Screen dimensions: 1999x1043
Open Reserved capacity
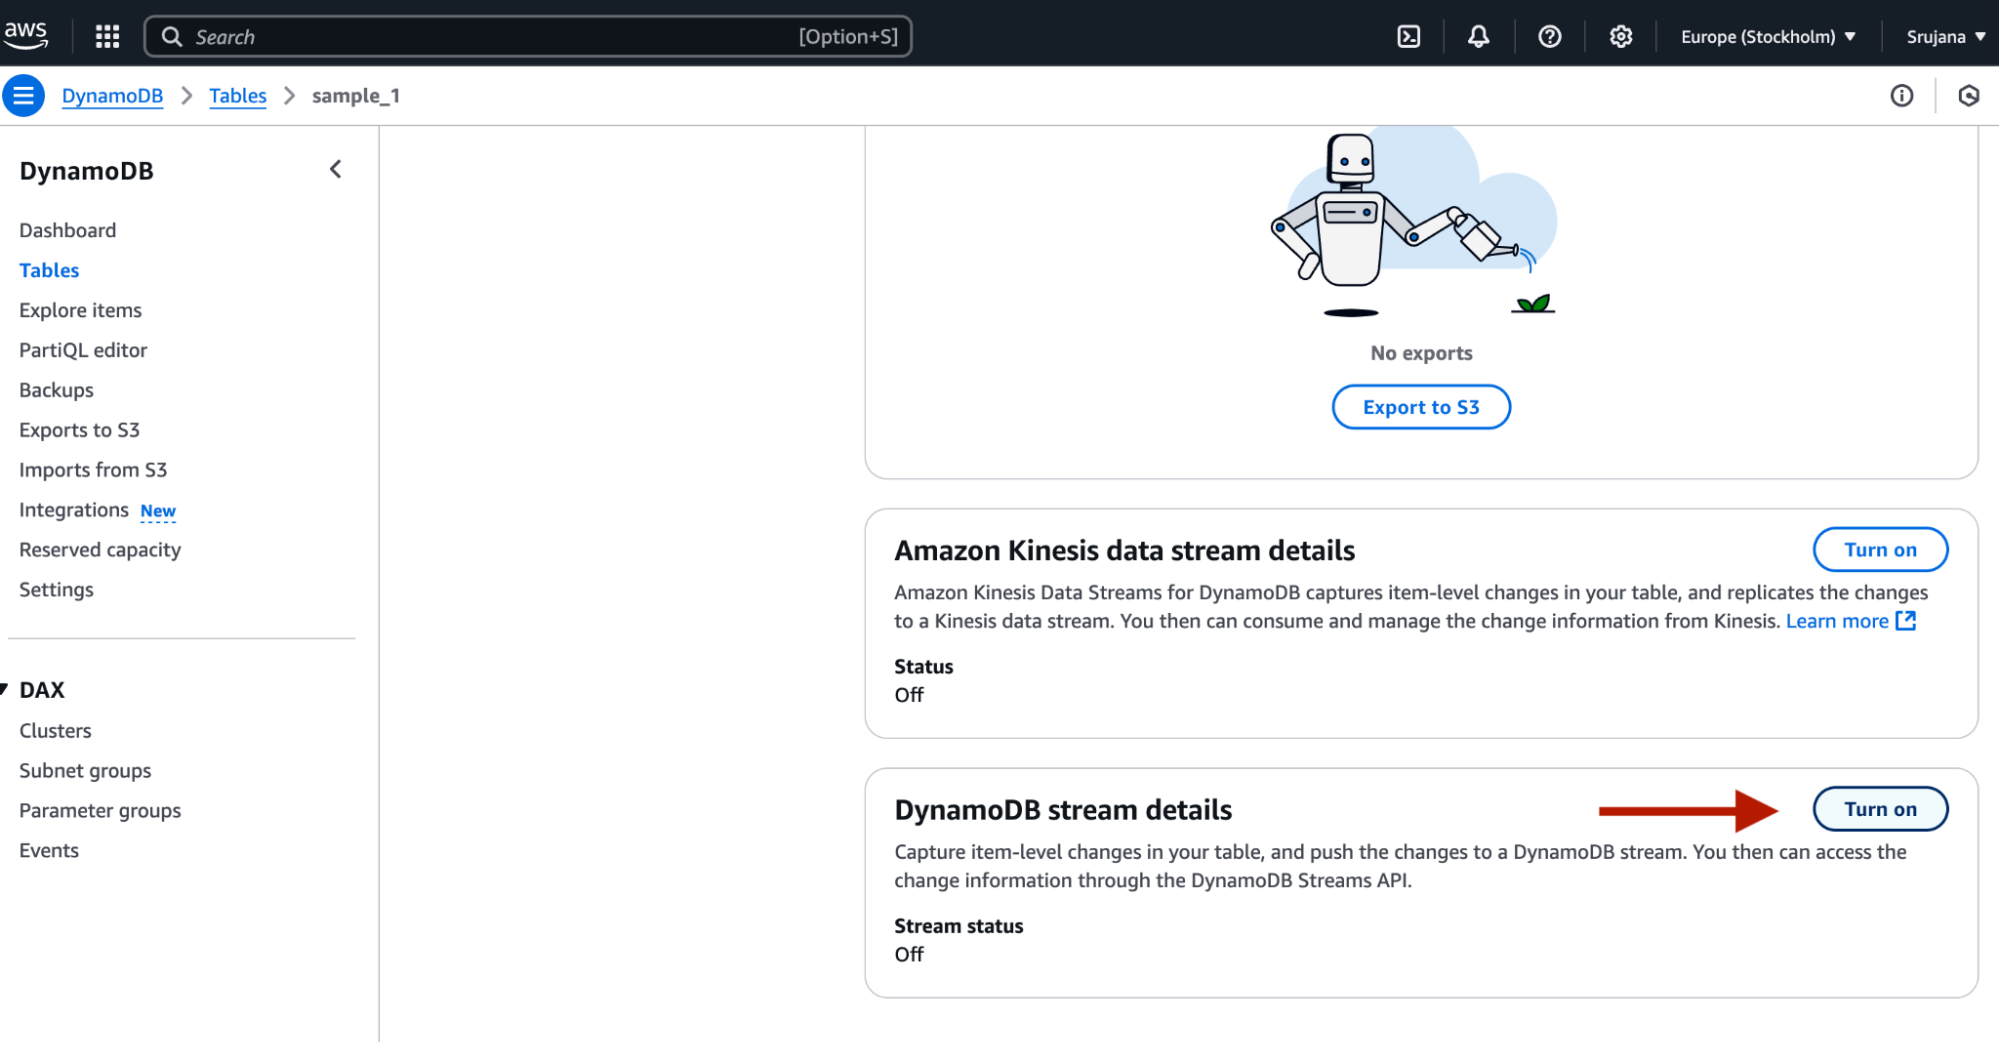(100, 550)
